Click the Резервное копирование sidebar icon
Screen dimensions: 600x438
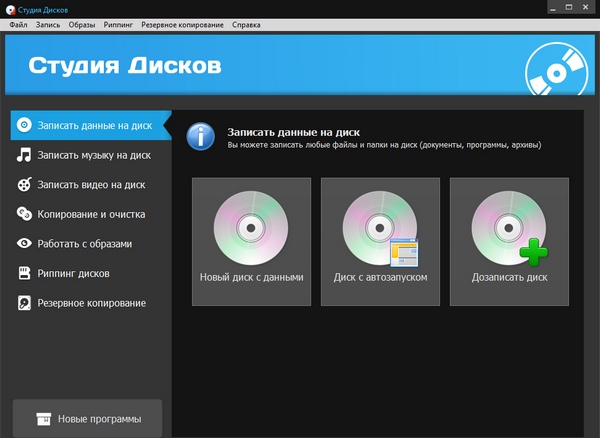coord(24,302)
